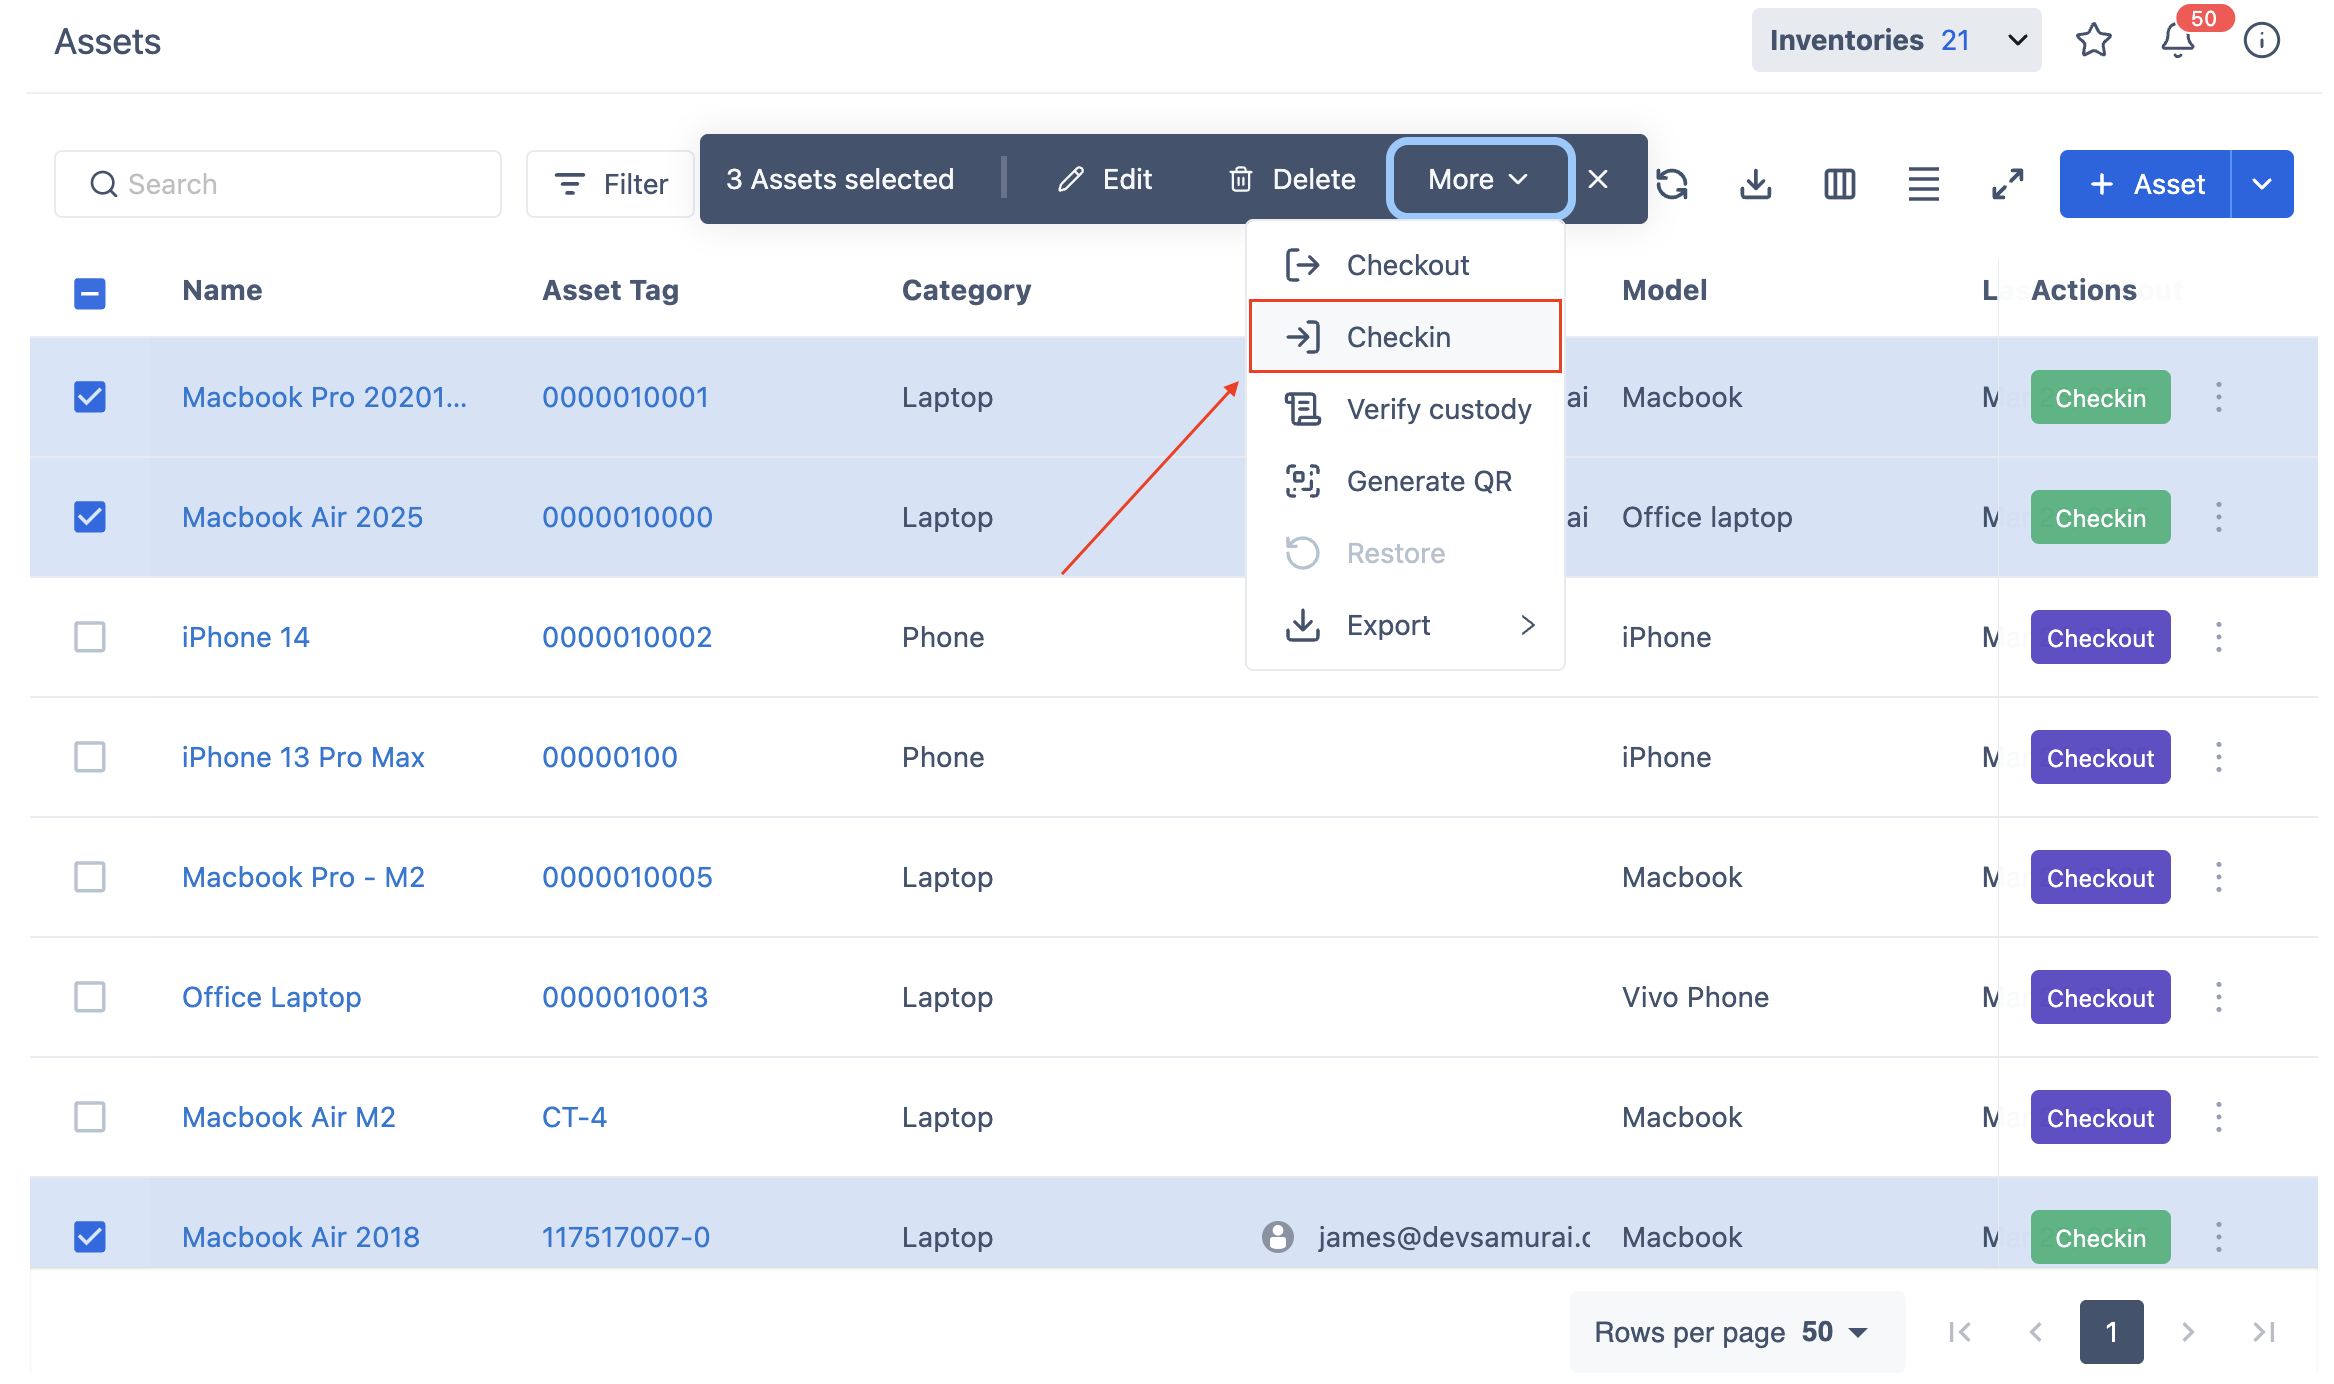Expand table to fullscreen view
The image size is (2334, 1384).
[x=2007, y=184]
